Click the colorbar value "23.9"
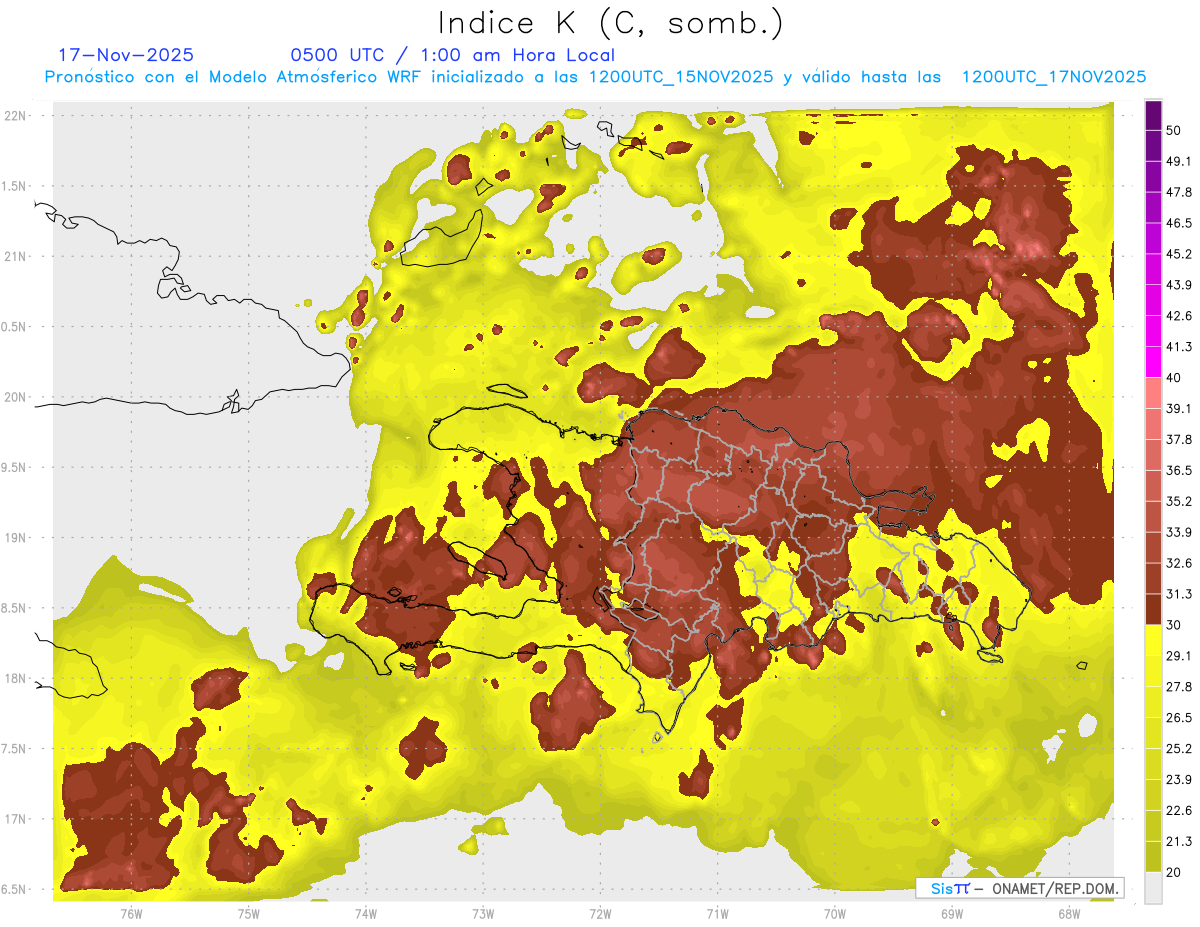The height and width of the screenshot is (927, 1200). (1179, 780)
